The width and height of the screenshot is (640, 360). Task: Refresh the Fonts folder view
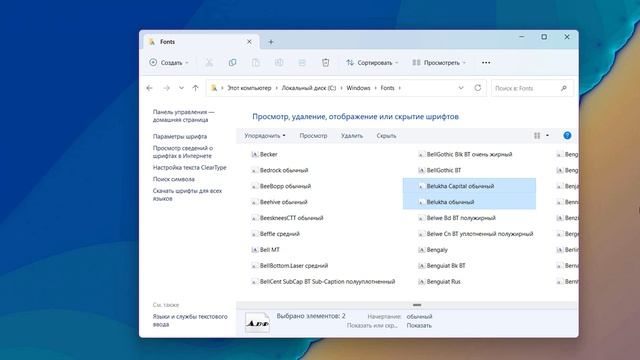pyautogui.click(x=478, y=88)
